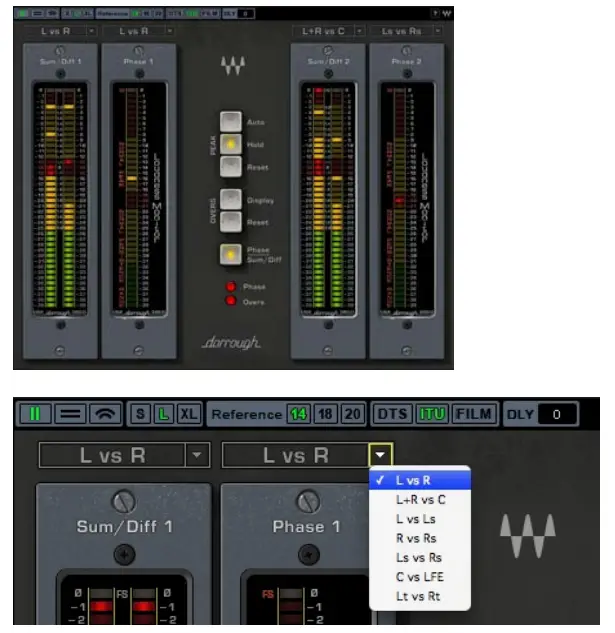Click the Sum/Diff 2 meter display
Screen dimensions: 615x633
(328, 200)
